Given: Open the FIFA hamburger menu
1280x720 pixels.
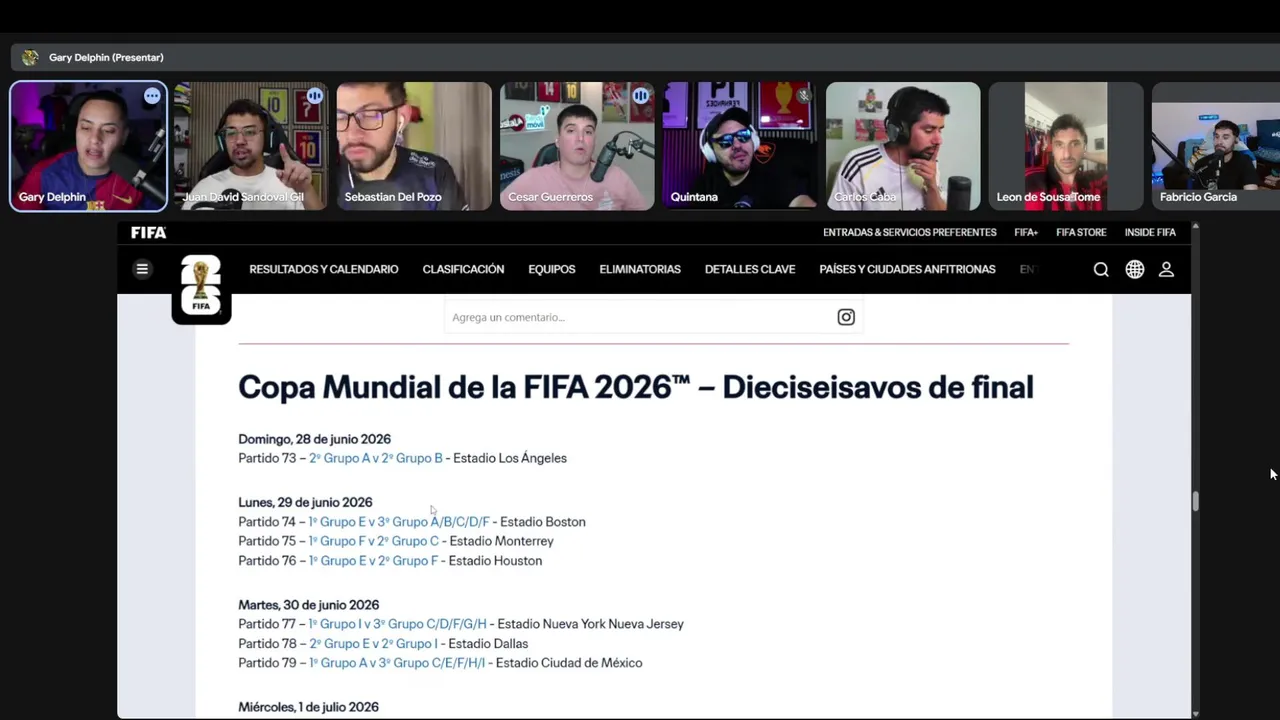Looking at the screenshot, I should (142, 269).
